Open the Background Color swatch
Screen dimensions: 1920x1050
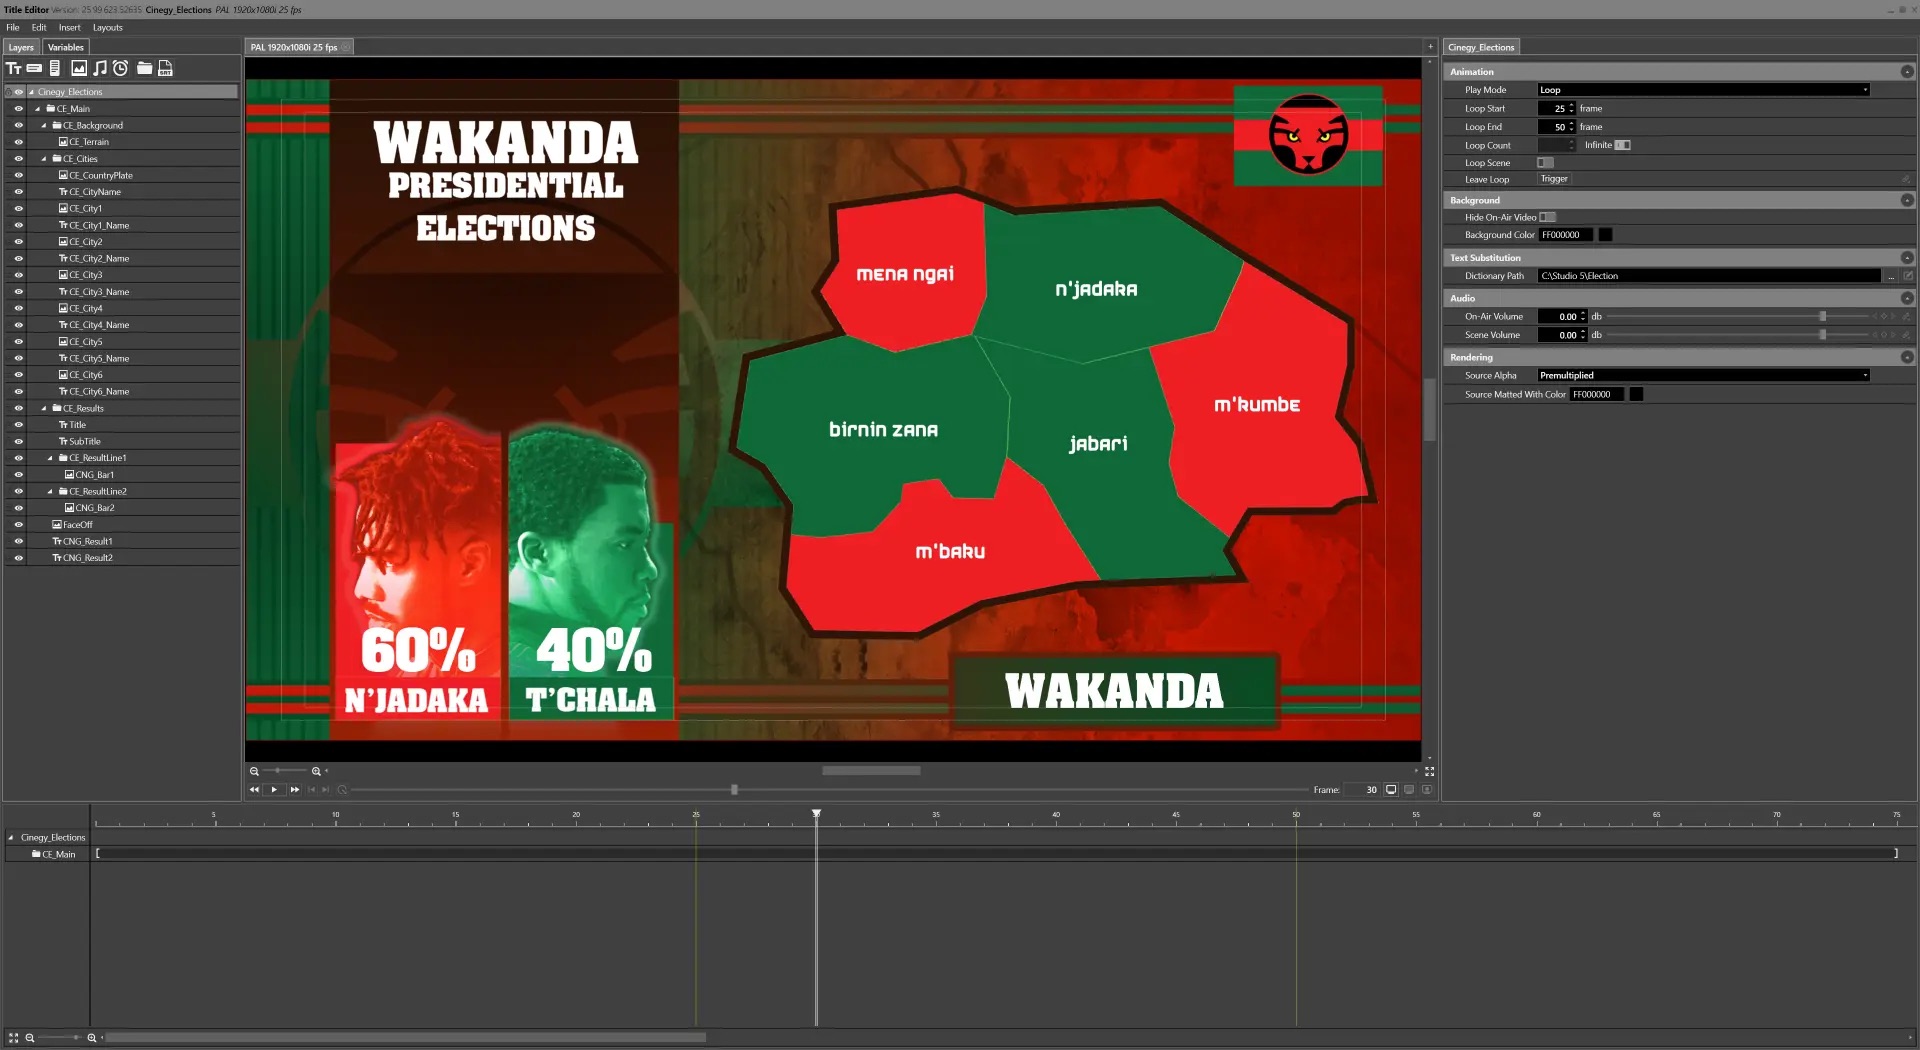pyautogui.click(x=1605, y=235)
